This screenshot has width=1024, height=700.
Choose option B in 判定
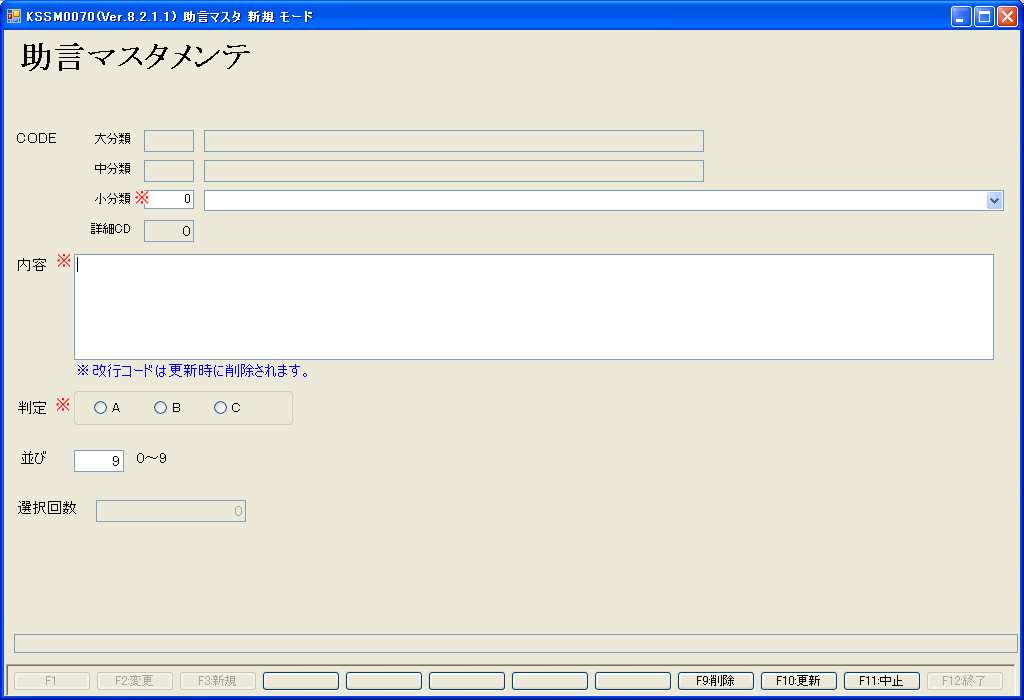[161, 408]
